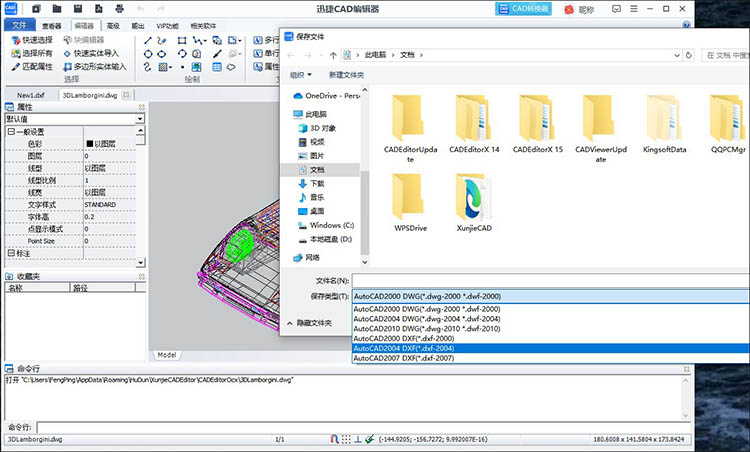The image size is (750, 452).
Task: Select AutoCAD2000 DXF(*.dxf-2000) option
Action: 550,338
